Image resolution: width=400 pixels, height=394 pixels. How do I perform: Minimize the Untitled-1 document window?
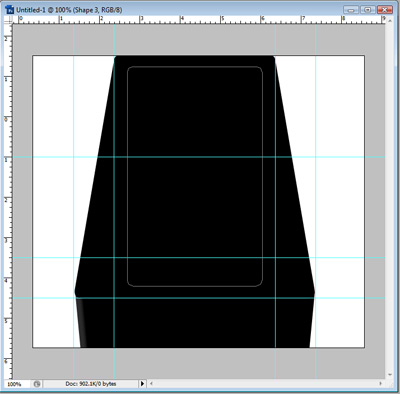pyautogui.click(x=351, y=10)
